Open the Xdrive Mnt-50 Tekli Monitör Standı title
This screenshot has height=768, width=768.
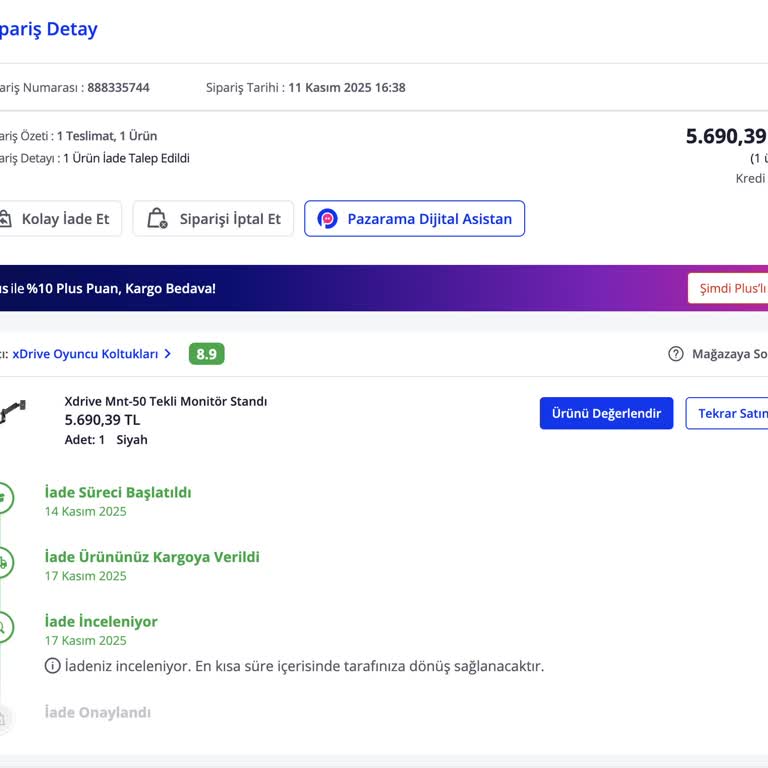click(x=166, y=402)
